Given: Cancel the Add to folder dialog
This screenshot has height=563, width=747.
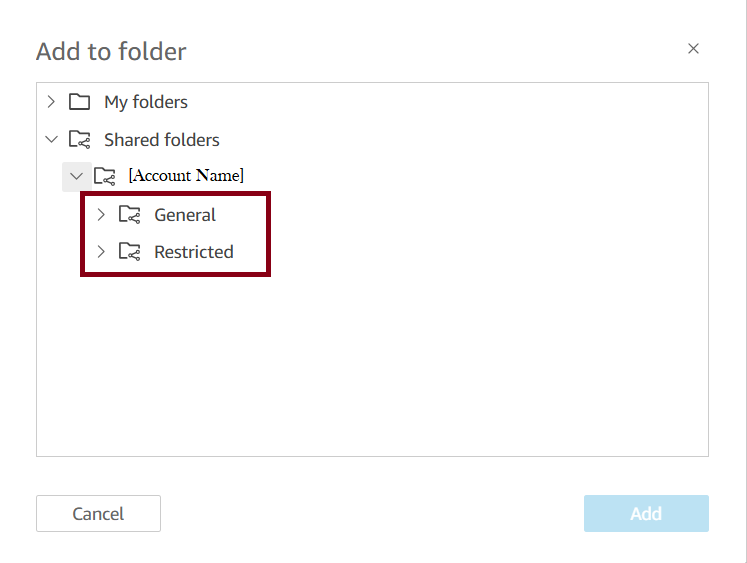Looking at the screenshot, I should [x=99, y=513].
